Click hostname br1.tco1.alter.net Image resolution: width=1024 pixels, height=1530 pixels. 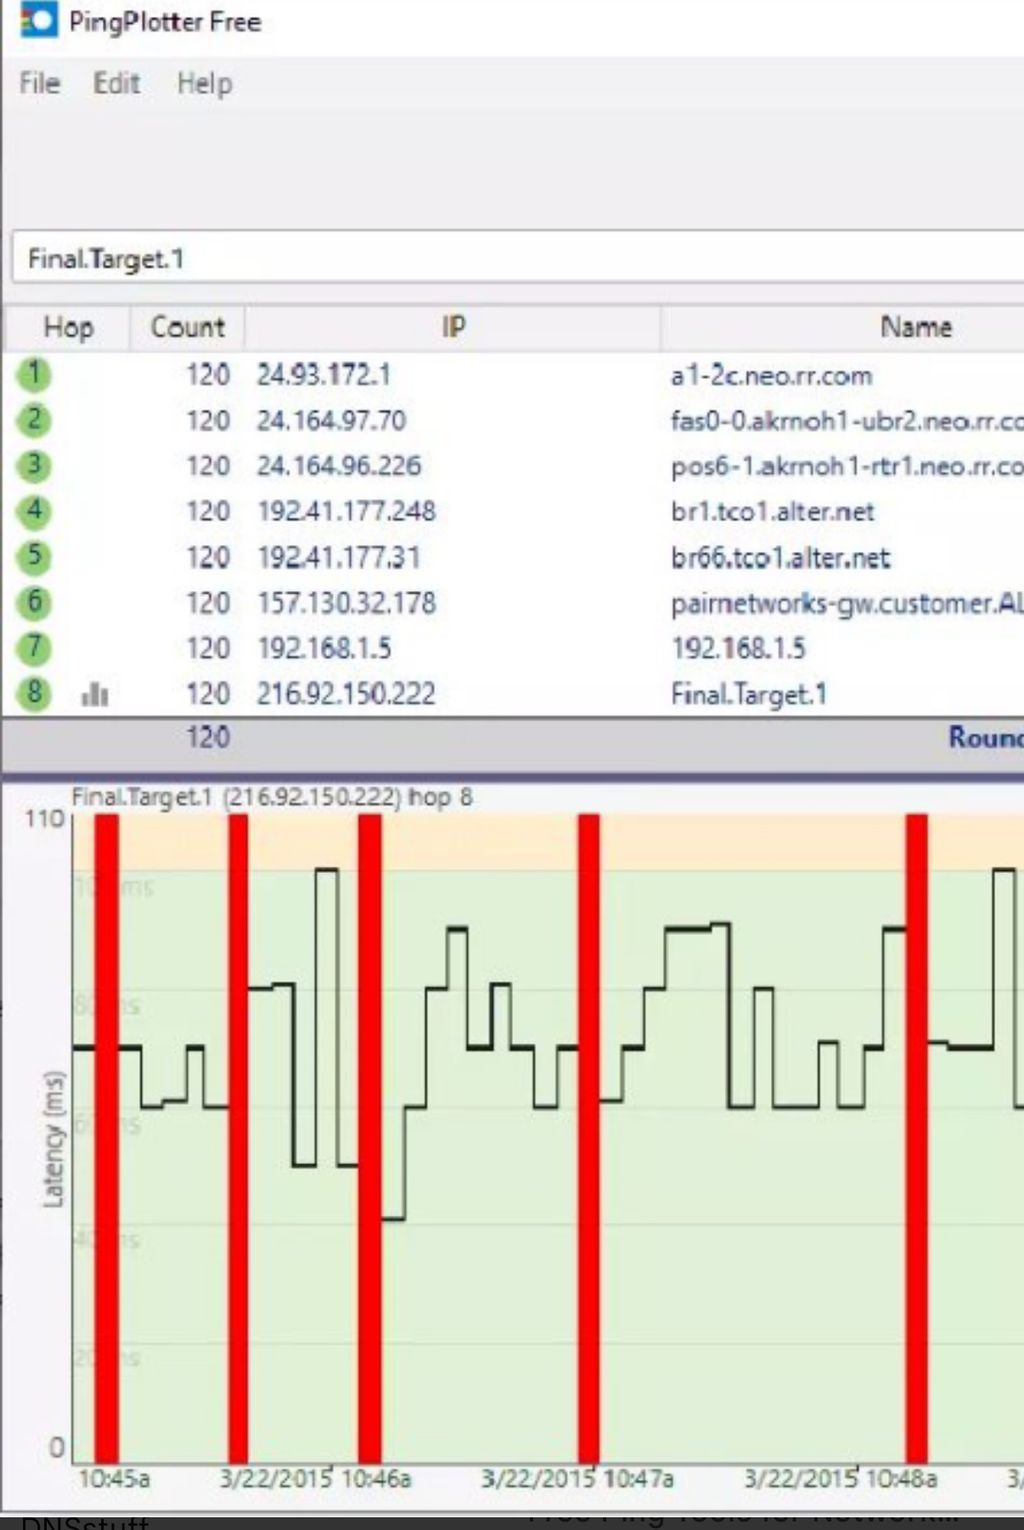coord(772,512)
